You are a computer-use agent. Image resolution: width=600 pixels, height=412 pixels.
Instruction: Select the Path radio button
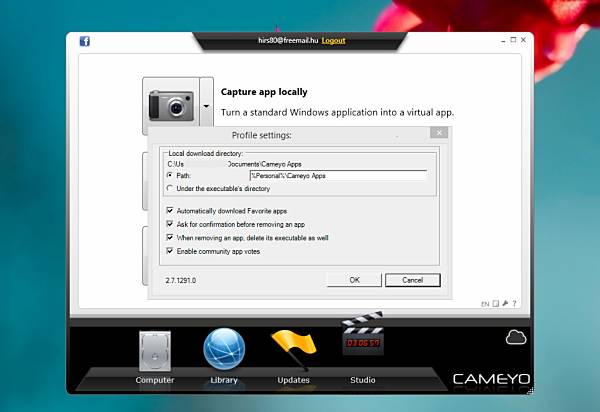point(170,175)
